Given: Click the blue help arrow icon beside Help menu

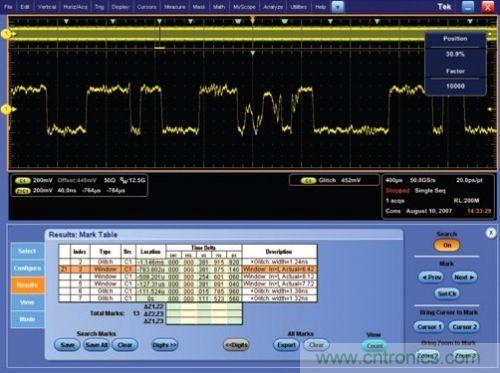Looking at the screenshot, I should point(337,7).
